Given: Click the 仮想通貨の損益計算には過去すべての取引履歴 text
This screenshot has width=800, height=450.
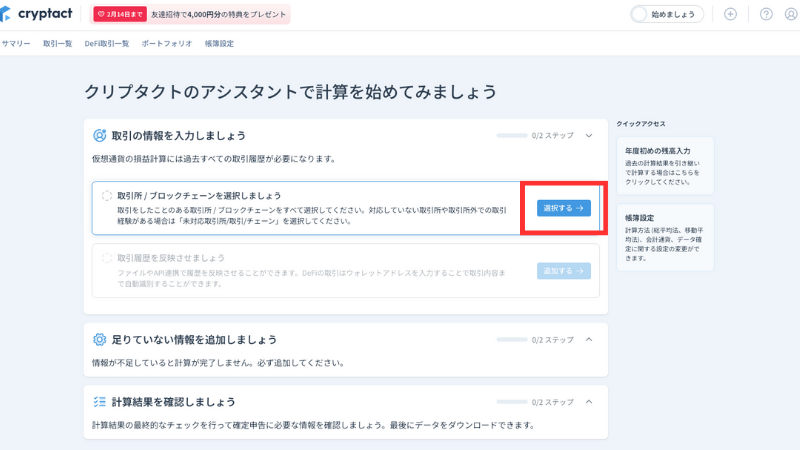Looking at the screenshot, I should [214, 159].
